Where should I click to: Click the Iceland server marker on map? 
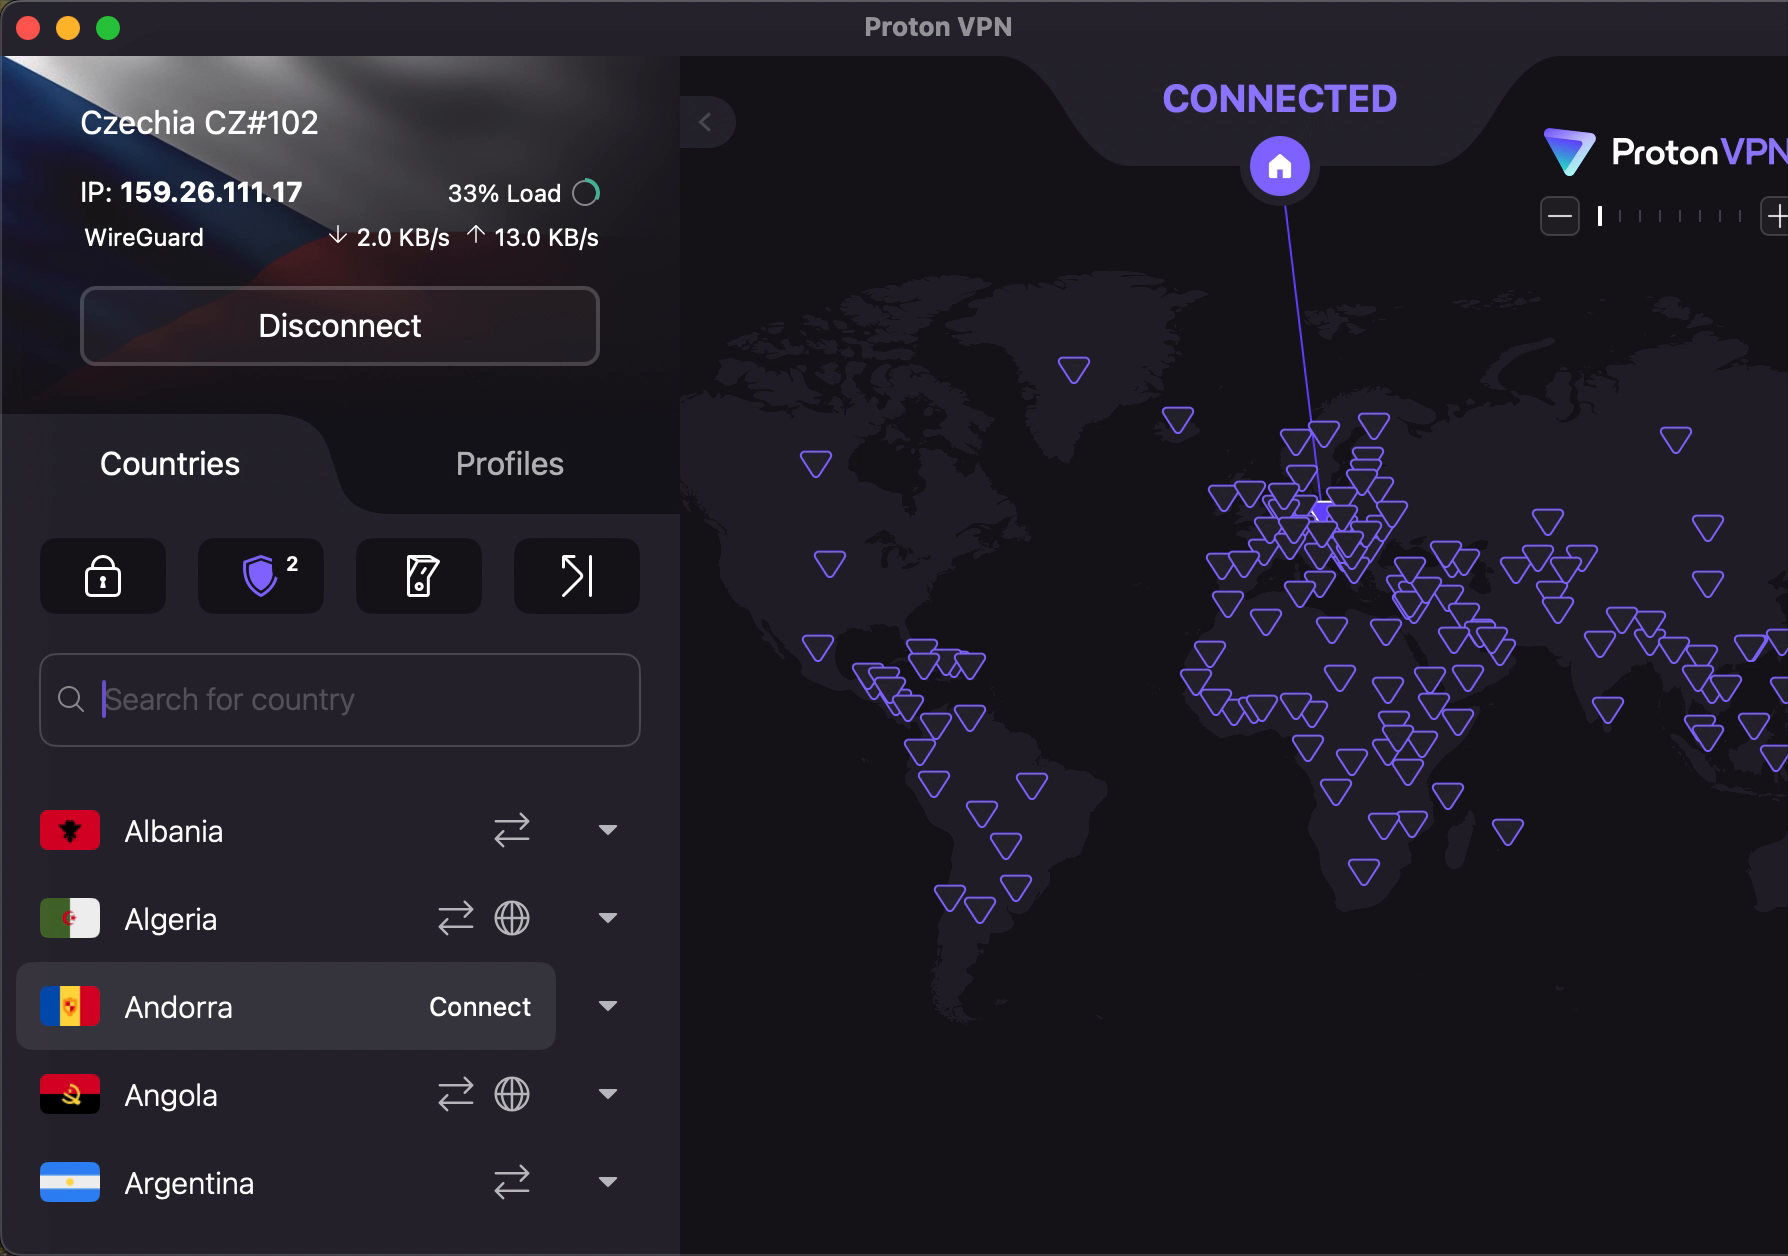coord(1178,420)
